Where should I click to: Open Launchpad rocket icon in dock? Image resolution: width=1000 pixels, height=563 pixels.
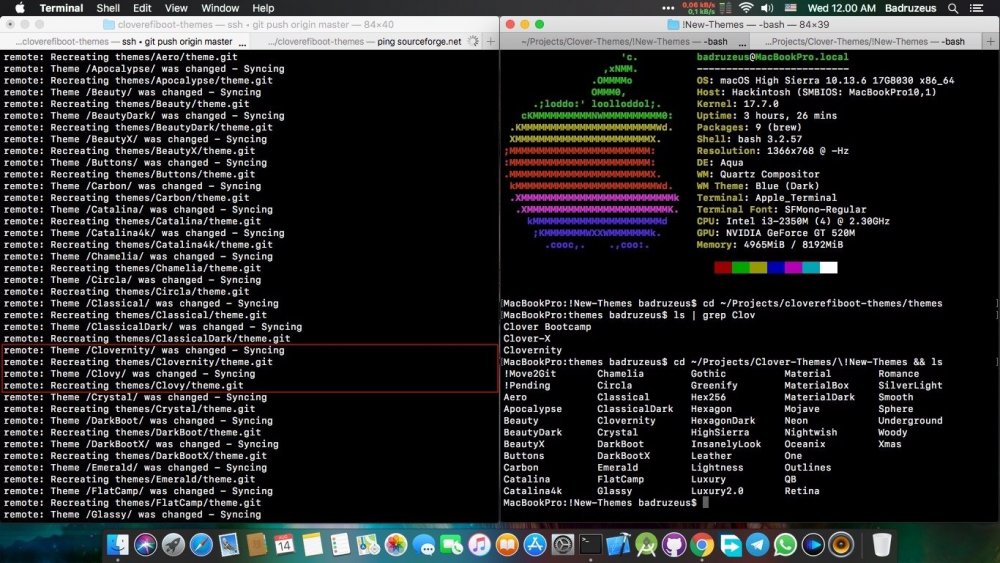(x=173, y=545)
